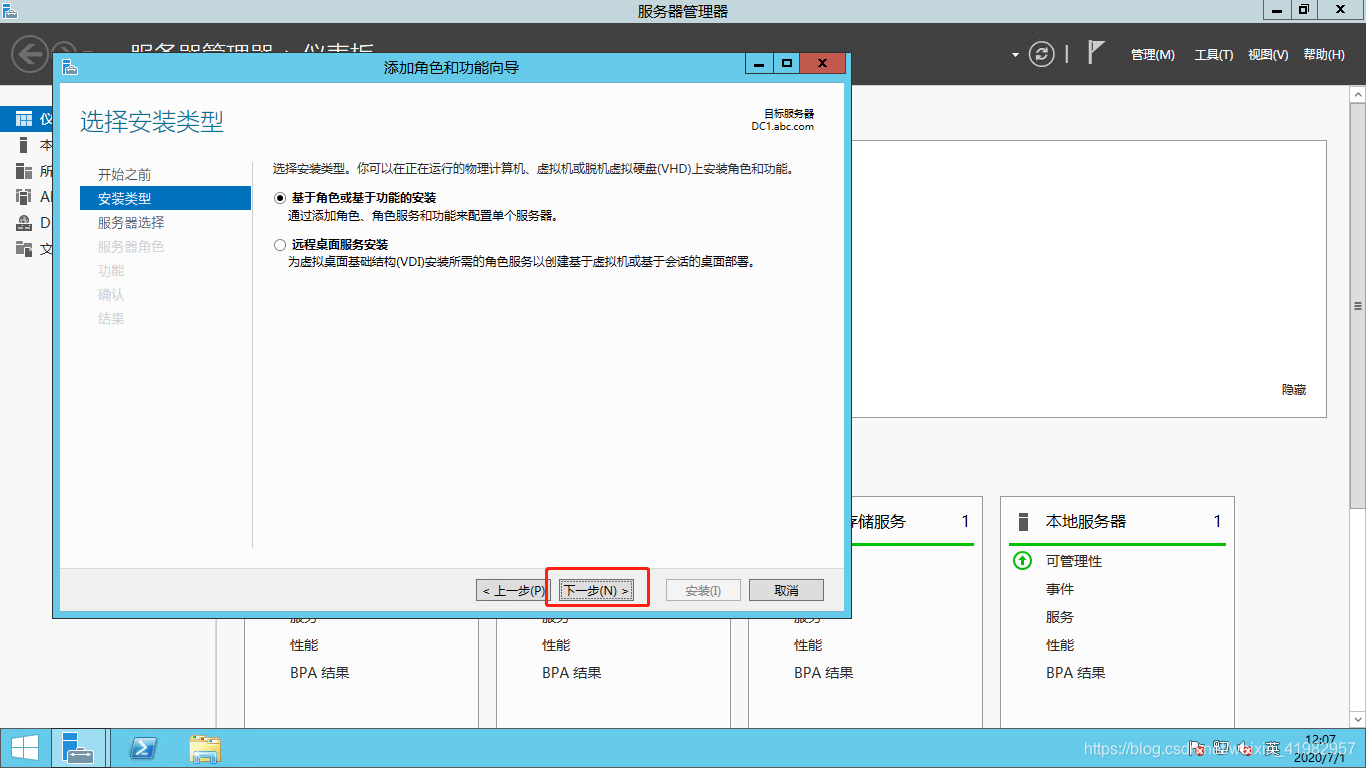The height and width of the screenshot is (768, 1366).
Task: Select the dashboard grid icon in the sidebar
Action: click(x=24, y=119)
